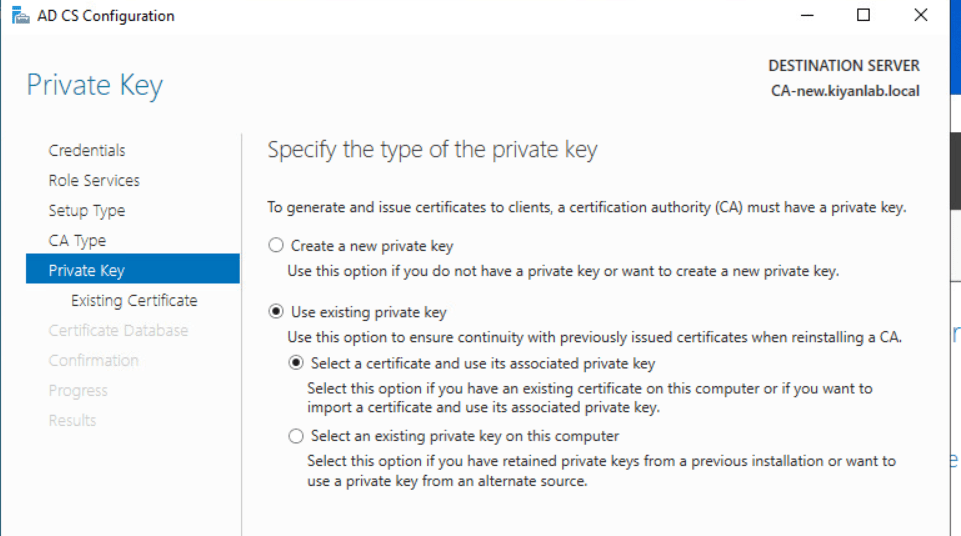
Task: Switch to the CA Type page
Action: coord(77,240)
